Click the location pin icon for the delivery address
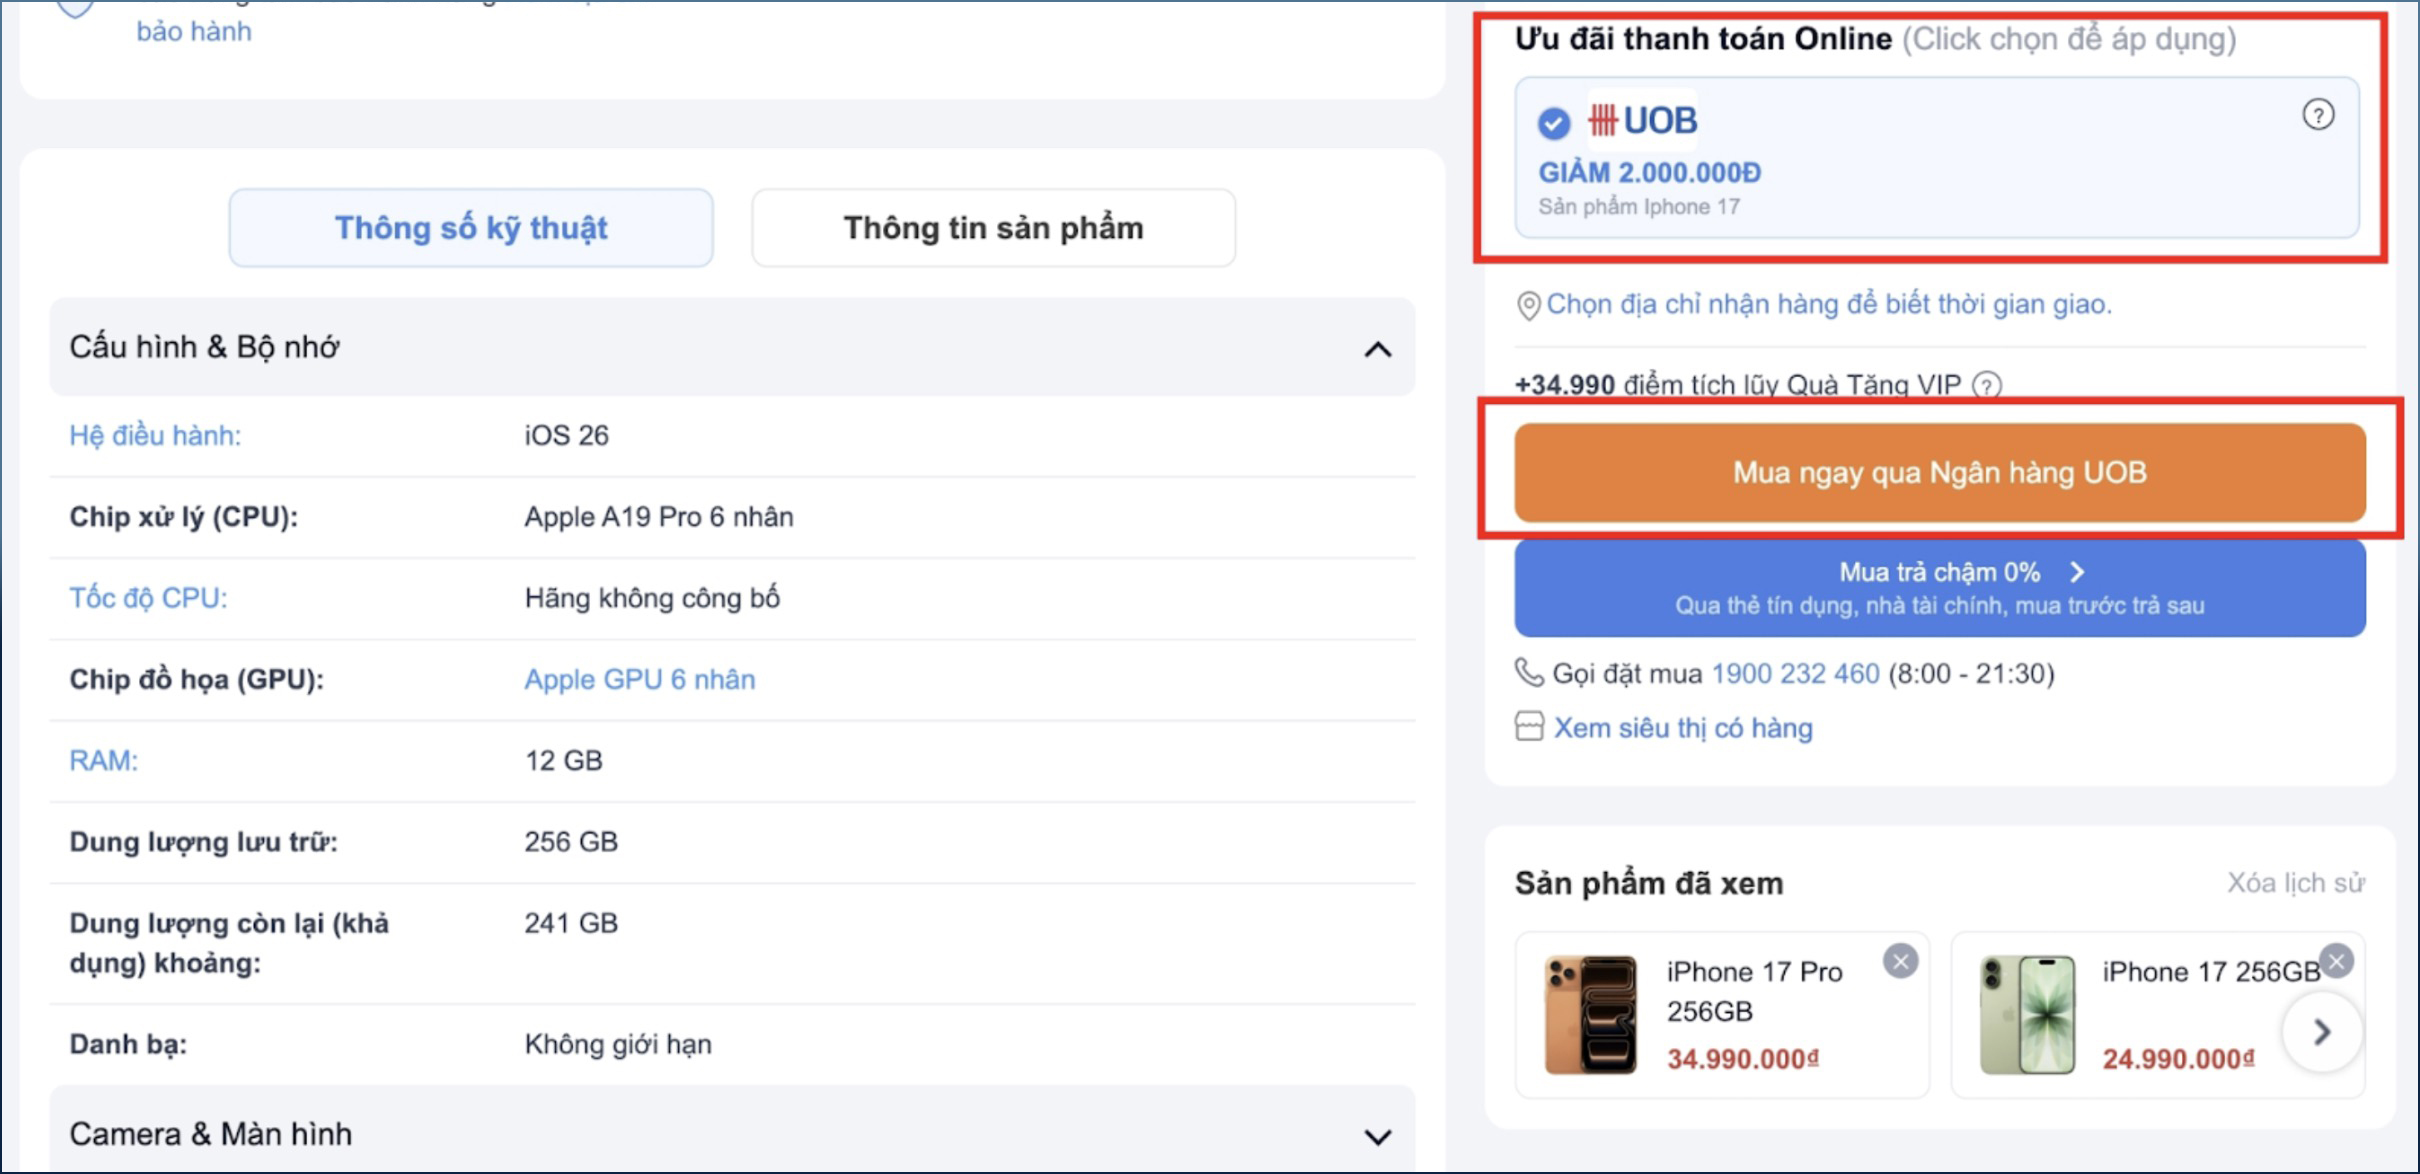The height and width of the screenshot is (1174, 2420). click(x=1528, y=305)
